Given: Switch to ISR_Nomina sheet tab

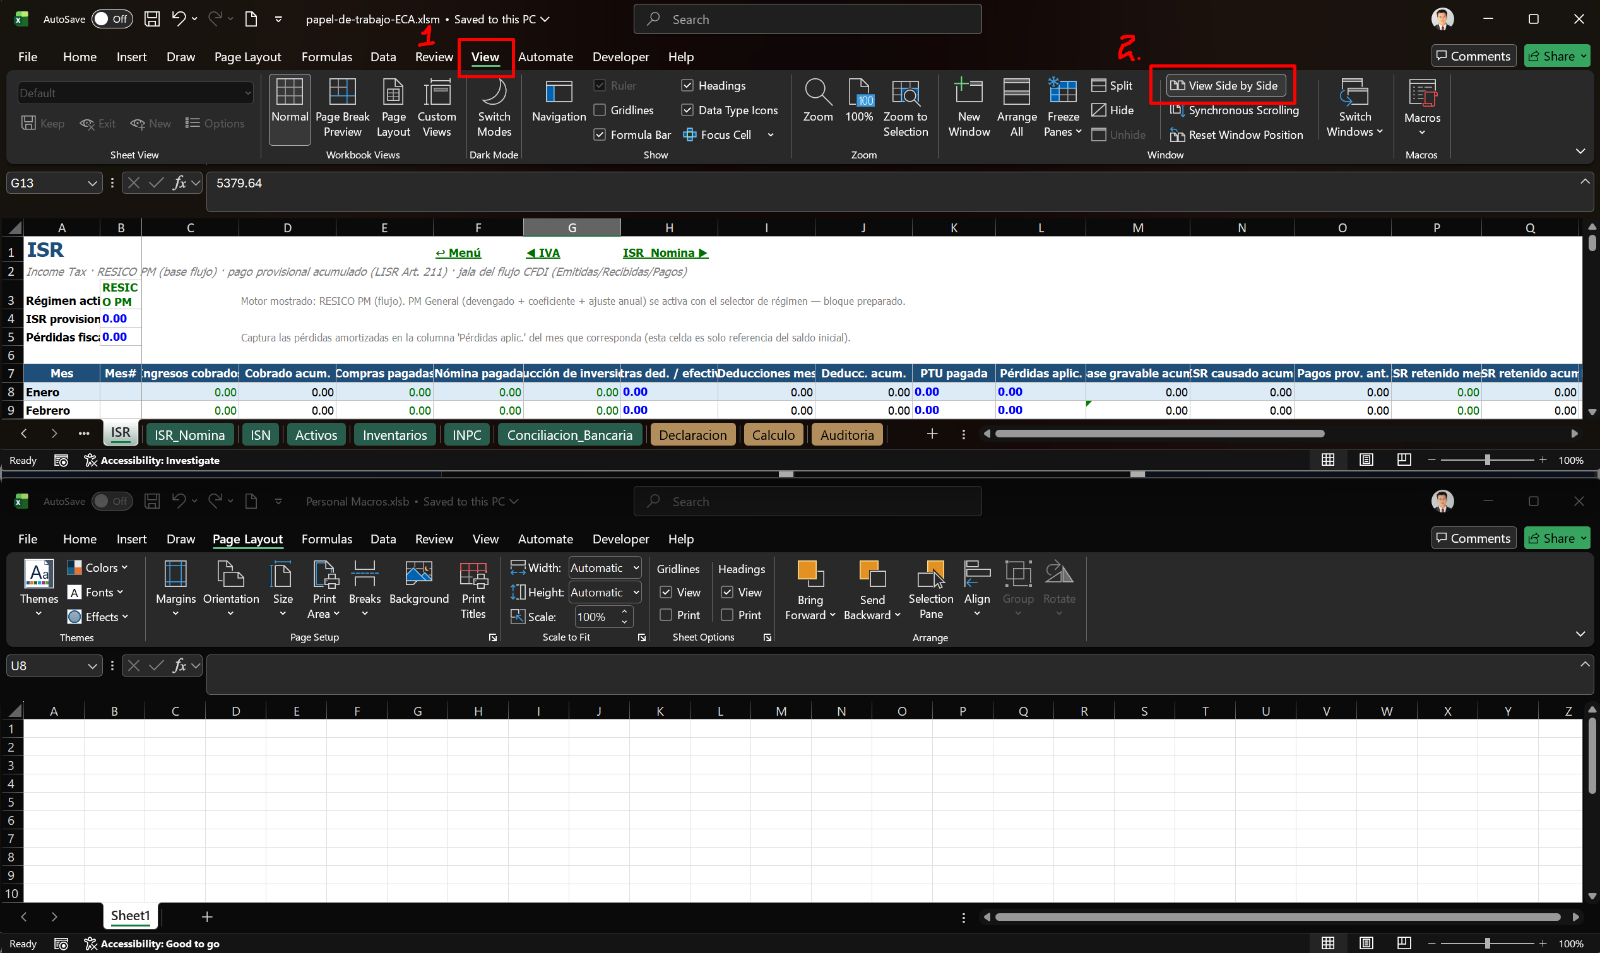Looking at the screenshot, I should tap(190, 435).
